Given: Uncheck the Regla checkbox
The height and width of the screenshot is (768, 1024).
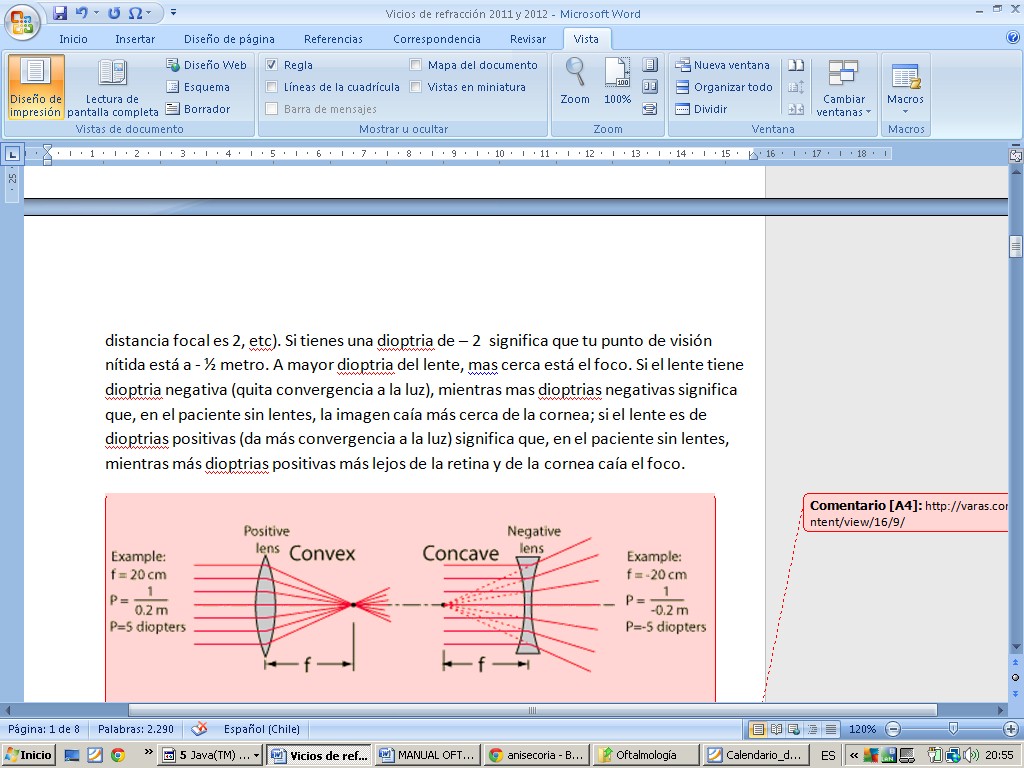Looking at the screenshot, I should [x=272, y=65].
